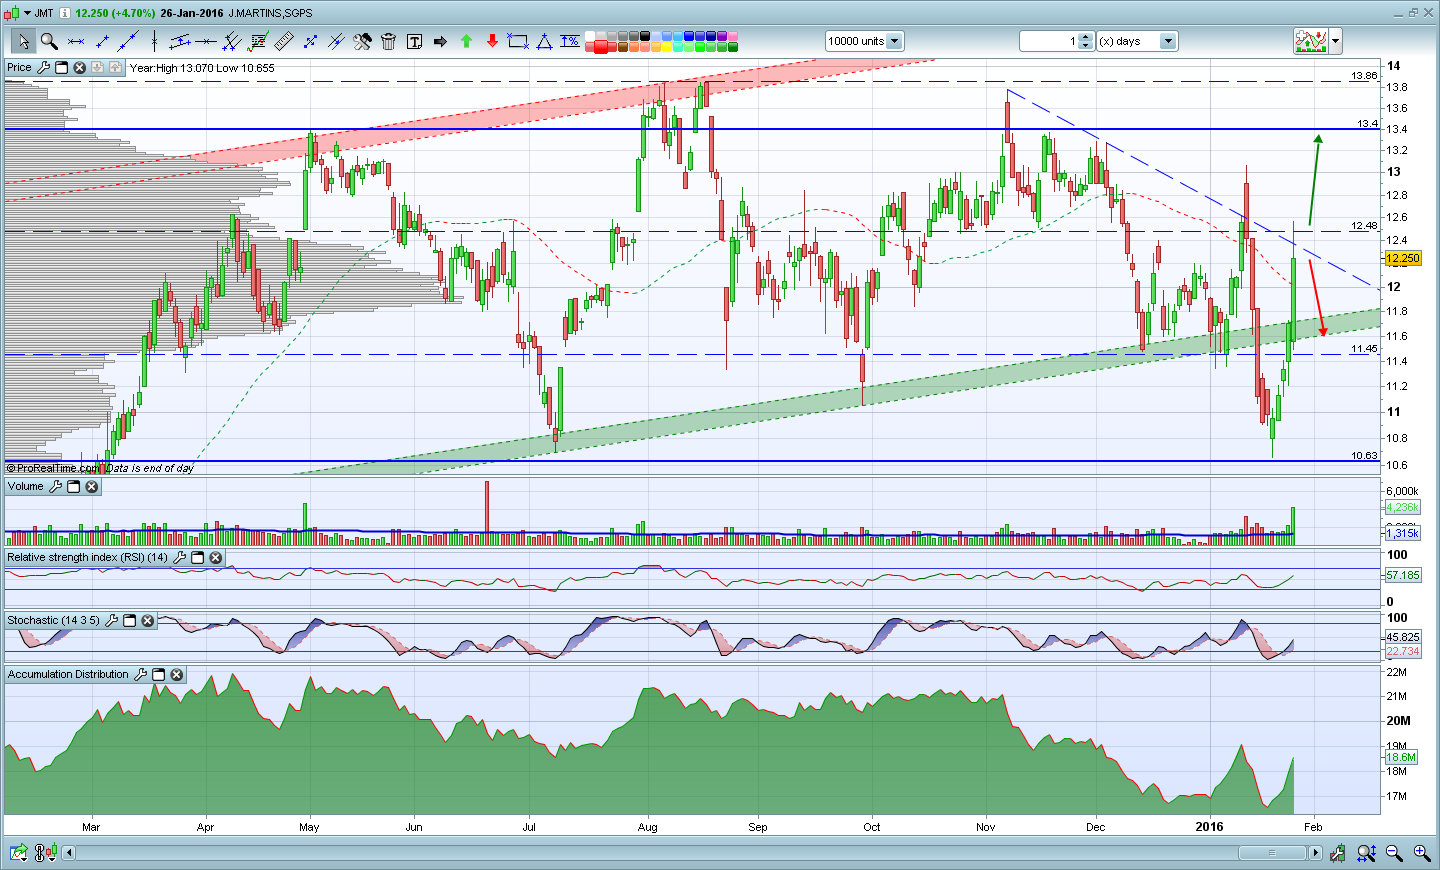Increase the timeframe number stepper
The height and width of the screenshot is (870, 1440).
click(x=1087, y=37)
